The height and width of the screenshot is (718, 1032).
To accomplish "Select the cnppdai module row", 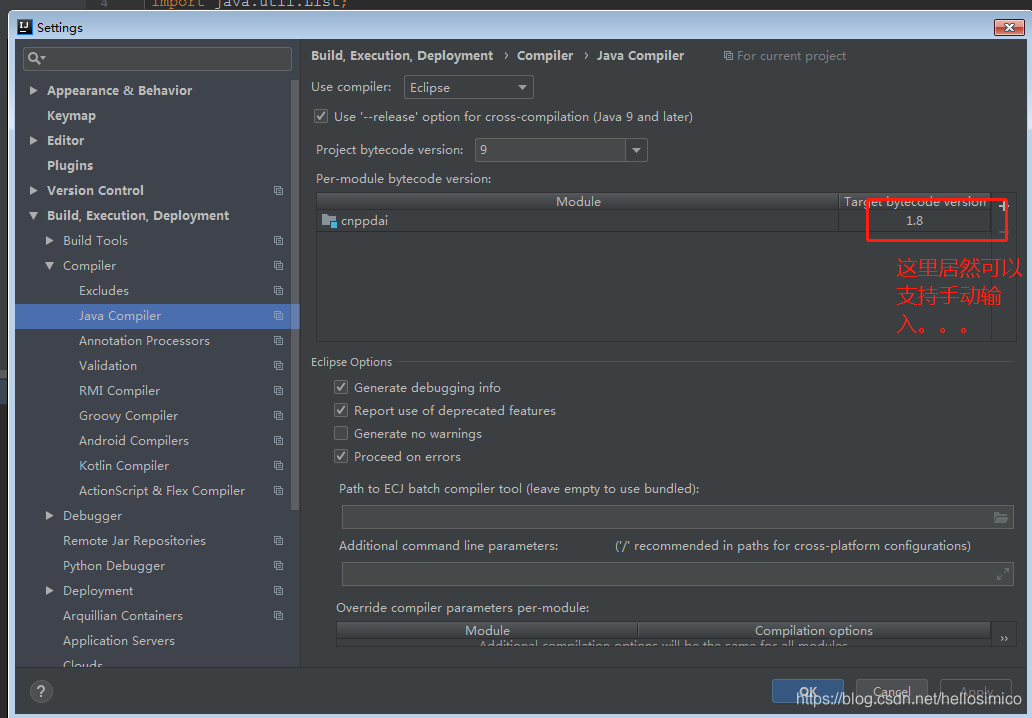I will (654, 220).
